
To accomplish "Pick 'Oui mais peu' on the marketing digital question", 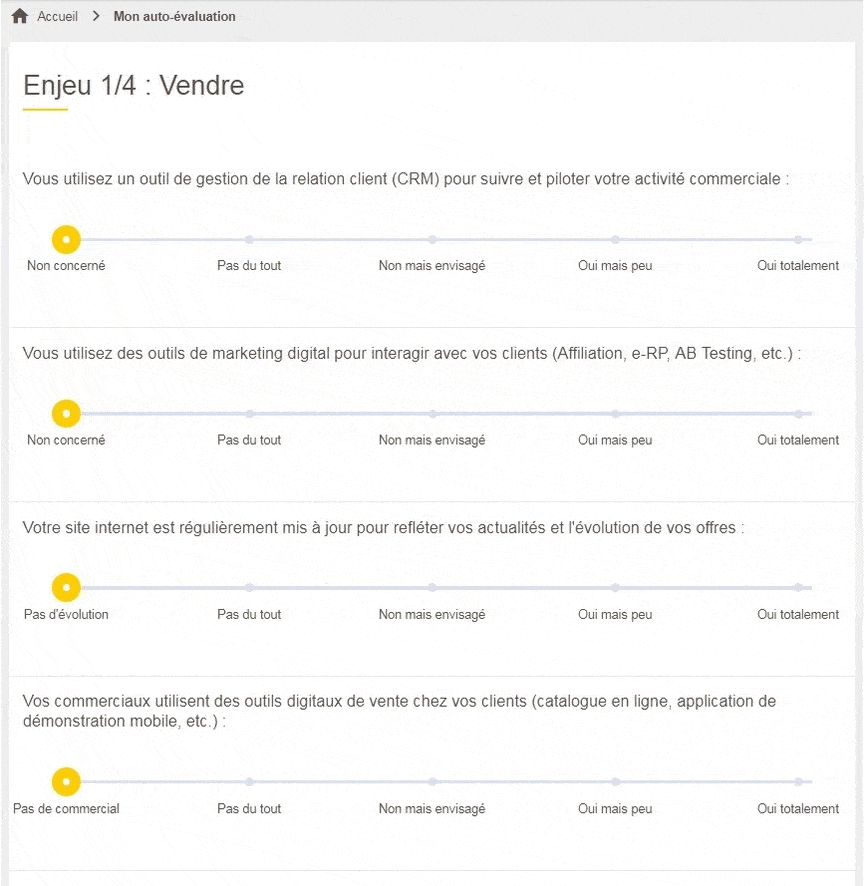I will click(614, 413).
